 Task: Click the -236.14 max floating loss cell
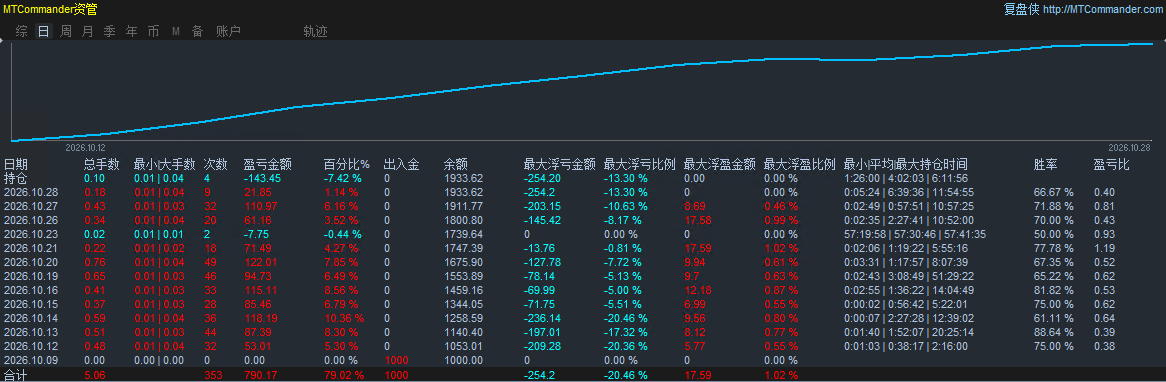pyautogui.click(x=542, y=318)
